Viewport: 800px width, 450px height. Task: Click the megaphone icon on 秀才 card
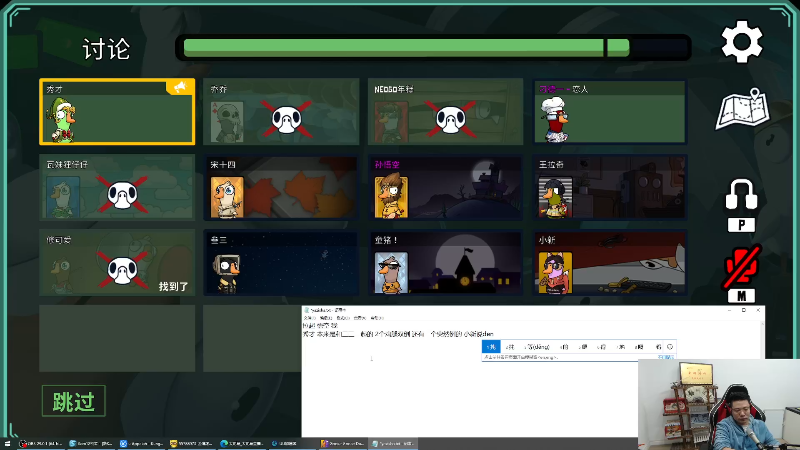tap(180, 87)
